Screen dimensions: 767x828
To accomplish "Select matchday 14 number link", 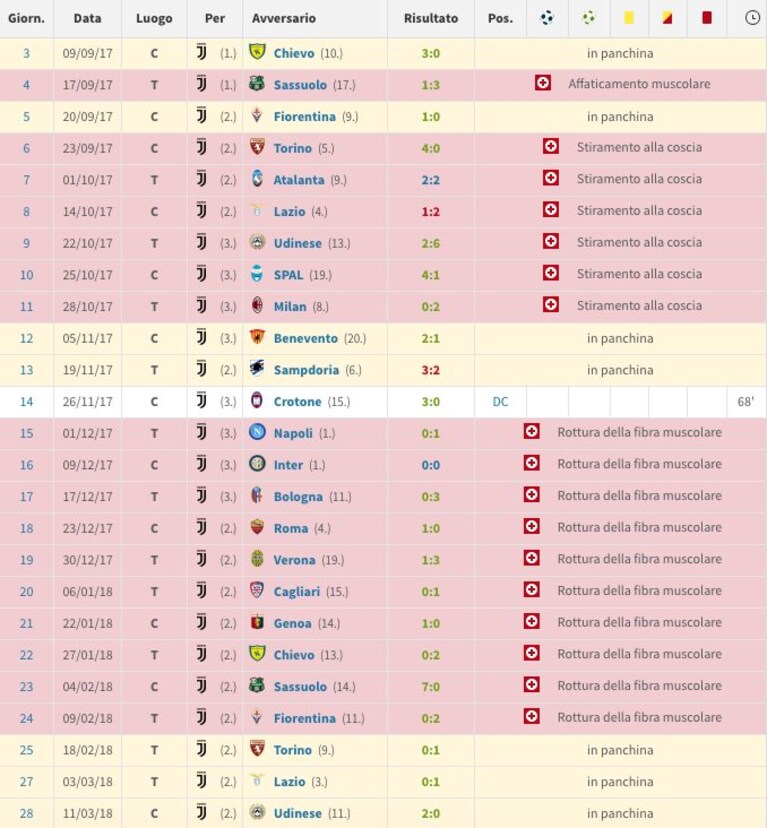I will [26, 402].
